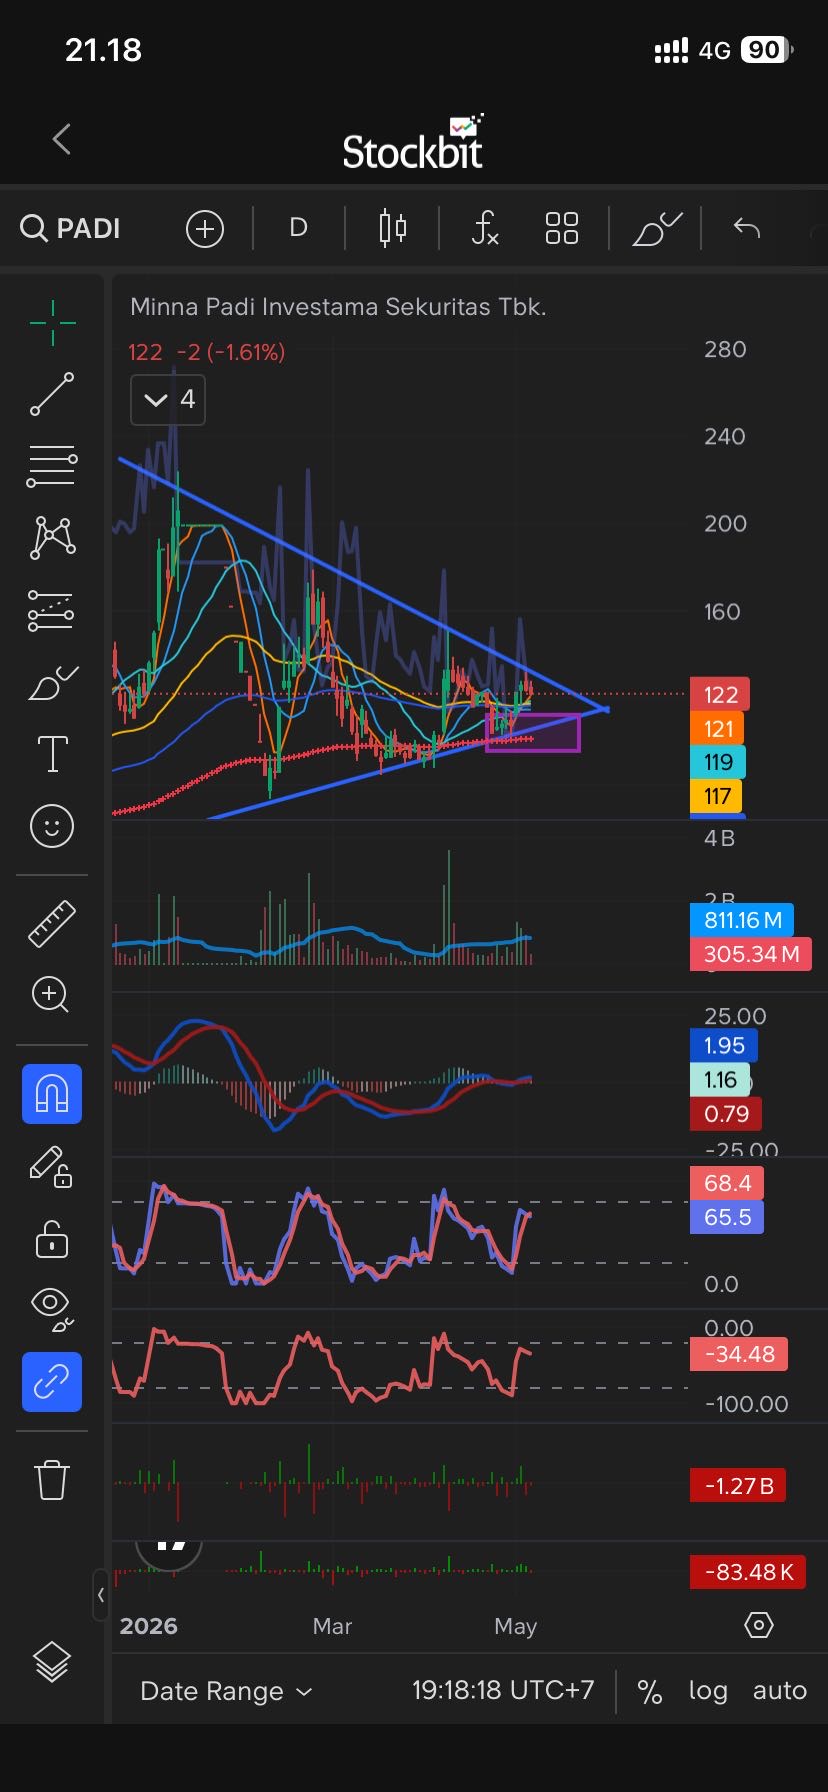This screenshot has width=828, height=1792.
Task: Open the chart layout grid icon
Action: coord(562,229)
